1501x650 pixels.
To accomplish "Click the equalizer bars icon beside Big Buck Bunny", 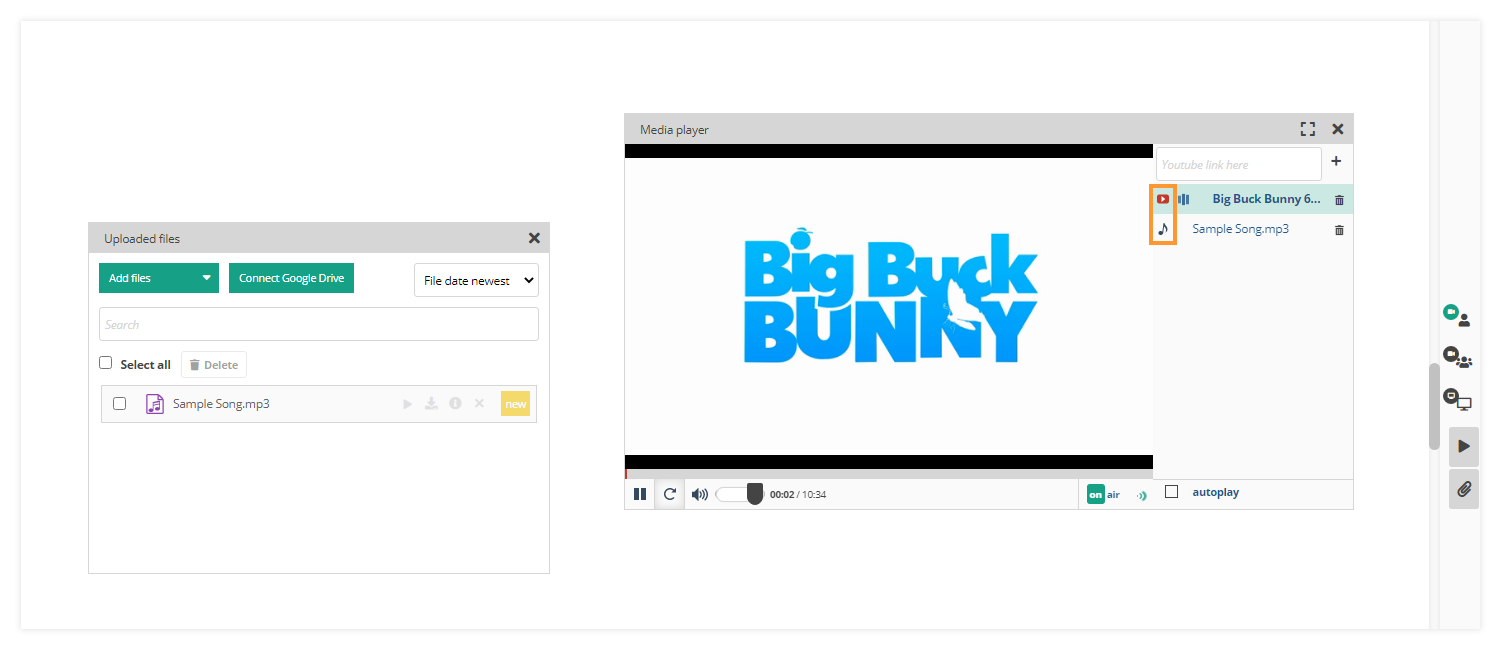I will [1184, 199].
